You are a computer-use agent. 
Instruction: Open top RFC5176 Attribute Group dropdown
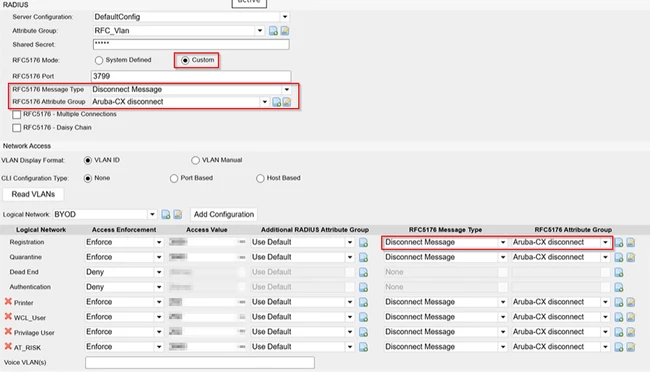[x=264, y=102]
